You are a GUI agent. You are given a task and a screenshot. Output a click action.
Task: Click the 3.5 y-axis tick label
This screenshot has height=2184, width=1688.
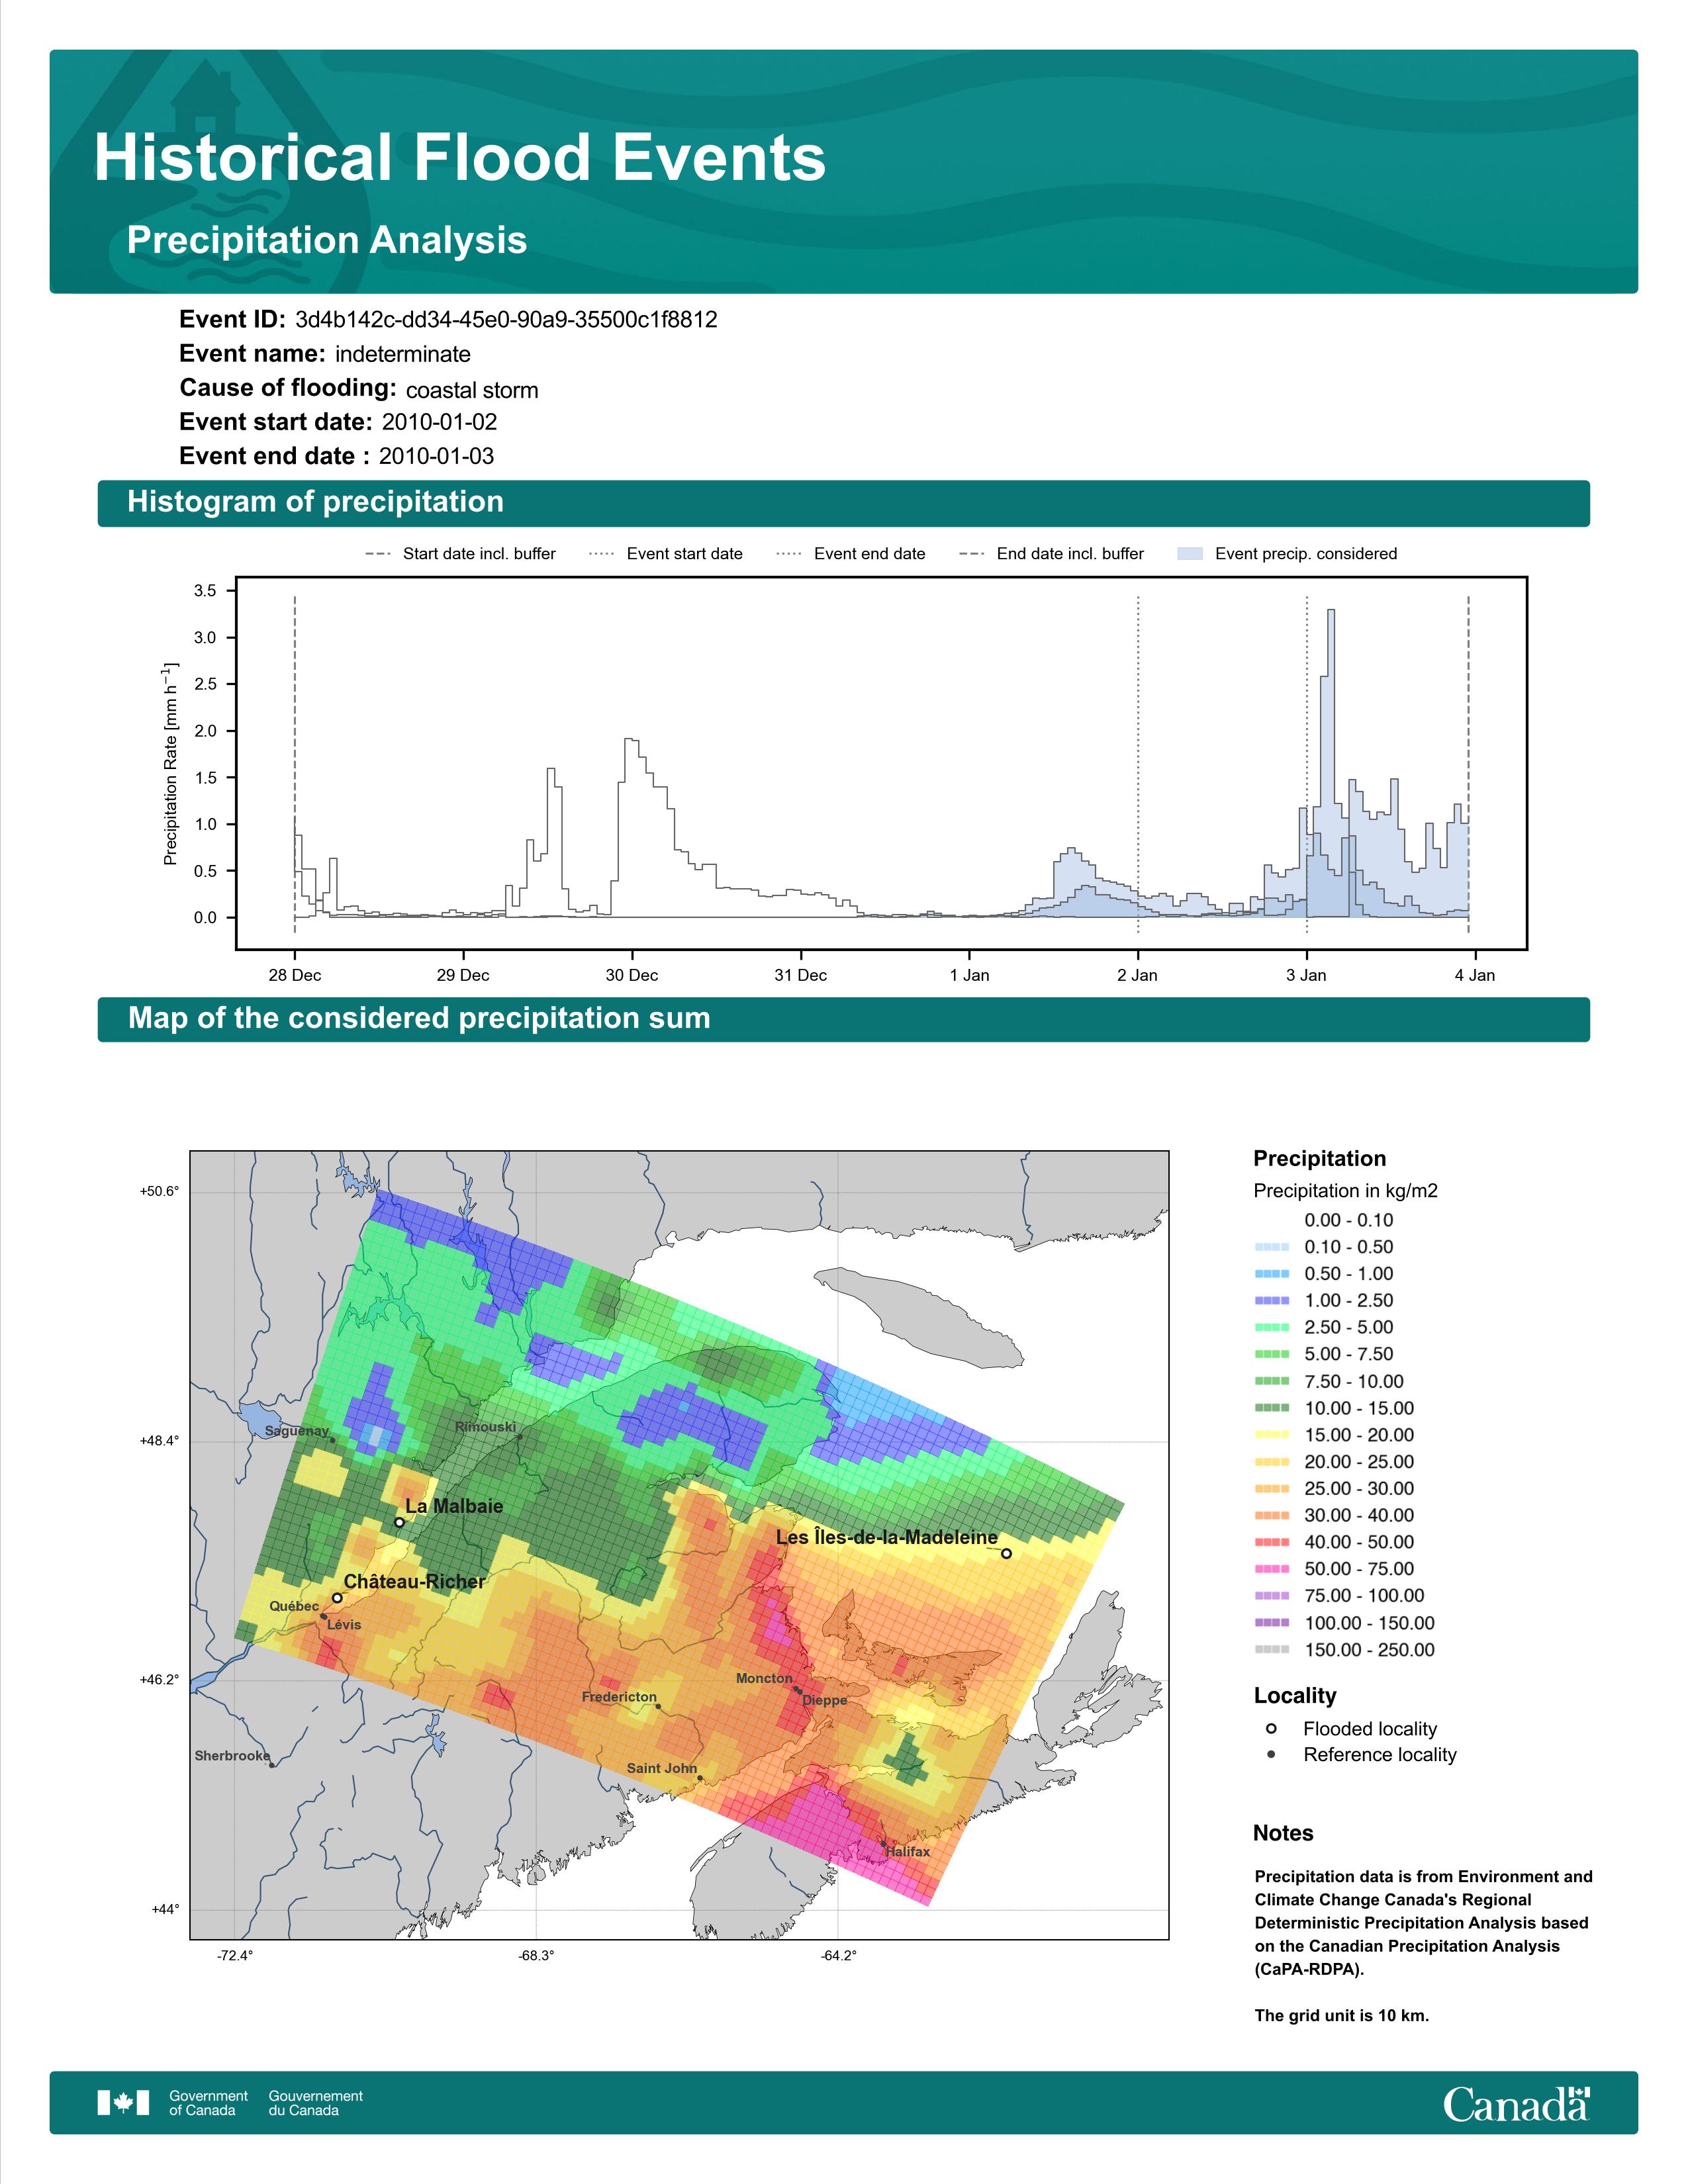coord(205,591)
